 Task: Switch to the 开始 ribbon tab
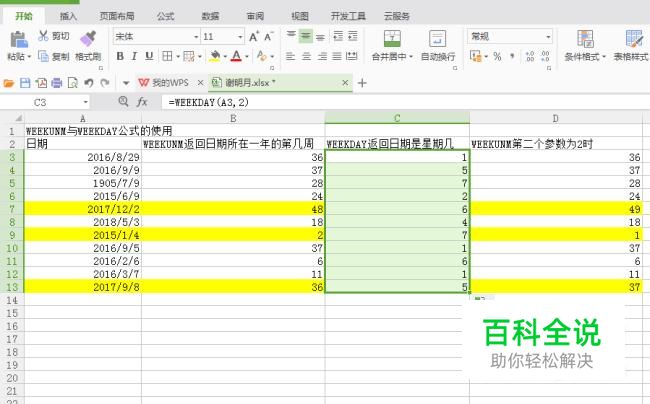click(x=24, y=16)
